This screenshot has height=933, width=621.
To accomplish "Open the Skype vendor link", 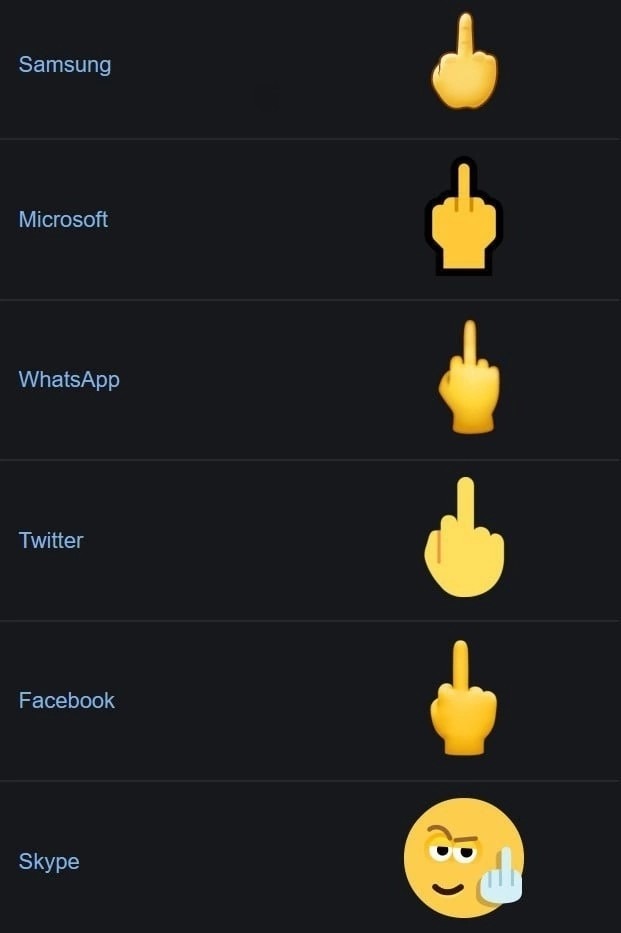I will [49, 862].
